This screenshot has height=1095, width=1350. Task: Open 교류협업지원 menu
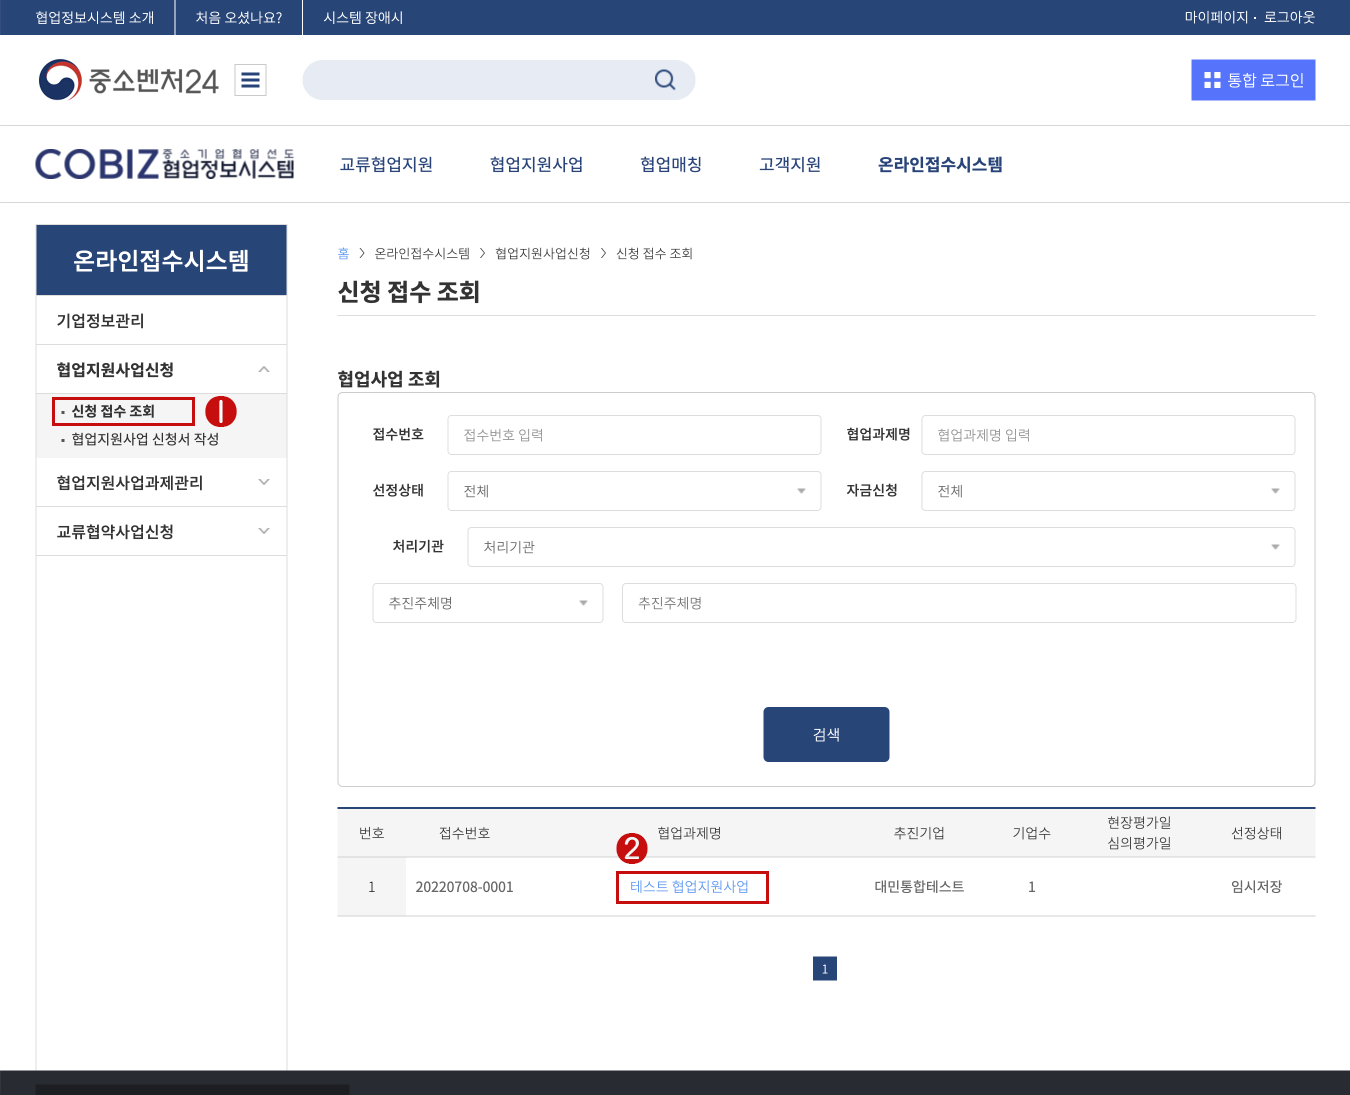pyautogui.click(x=386, y=164)
